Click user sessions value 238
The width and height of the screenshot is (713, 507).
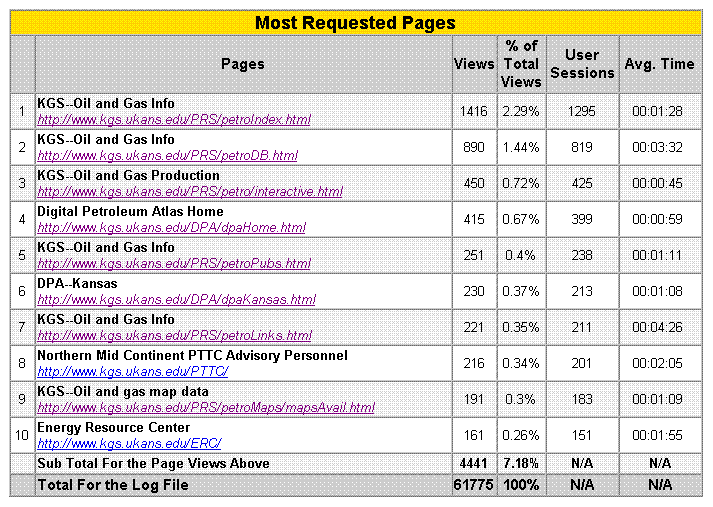pyautogui.click(x=582, y=255)
